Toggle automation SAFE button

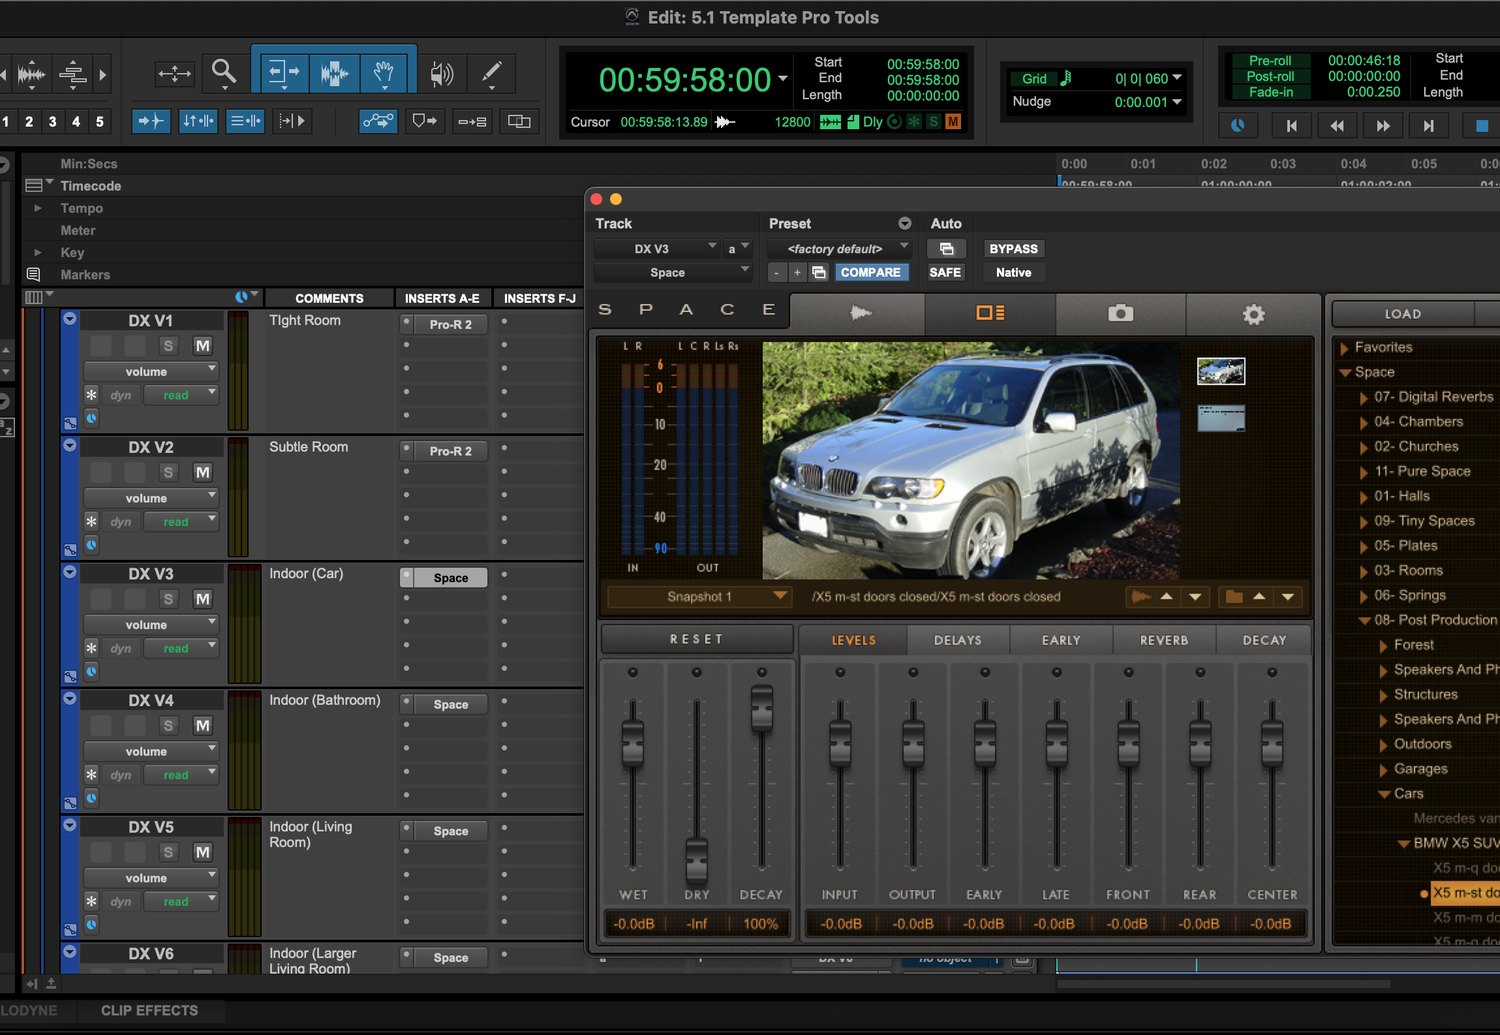pos(945,272)
